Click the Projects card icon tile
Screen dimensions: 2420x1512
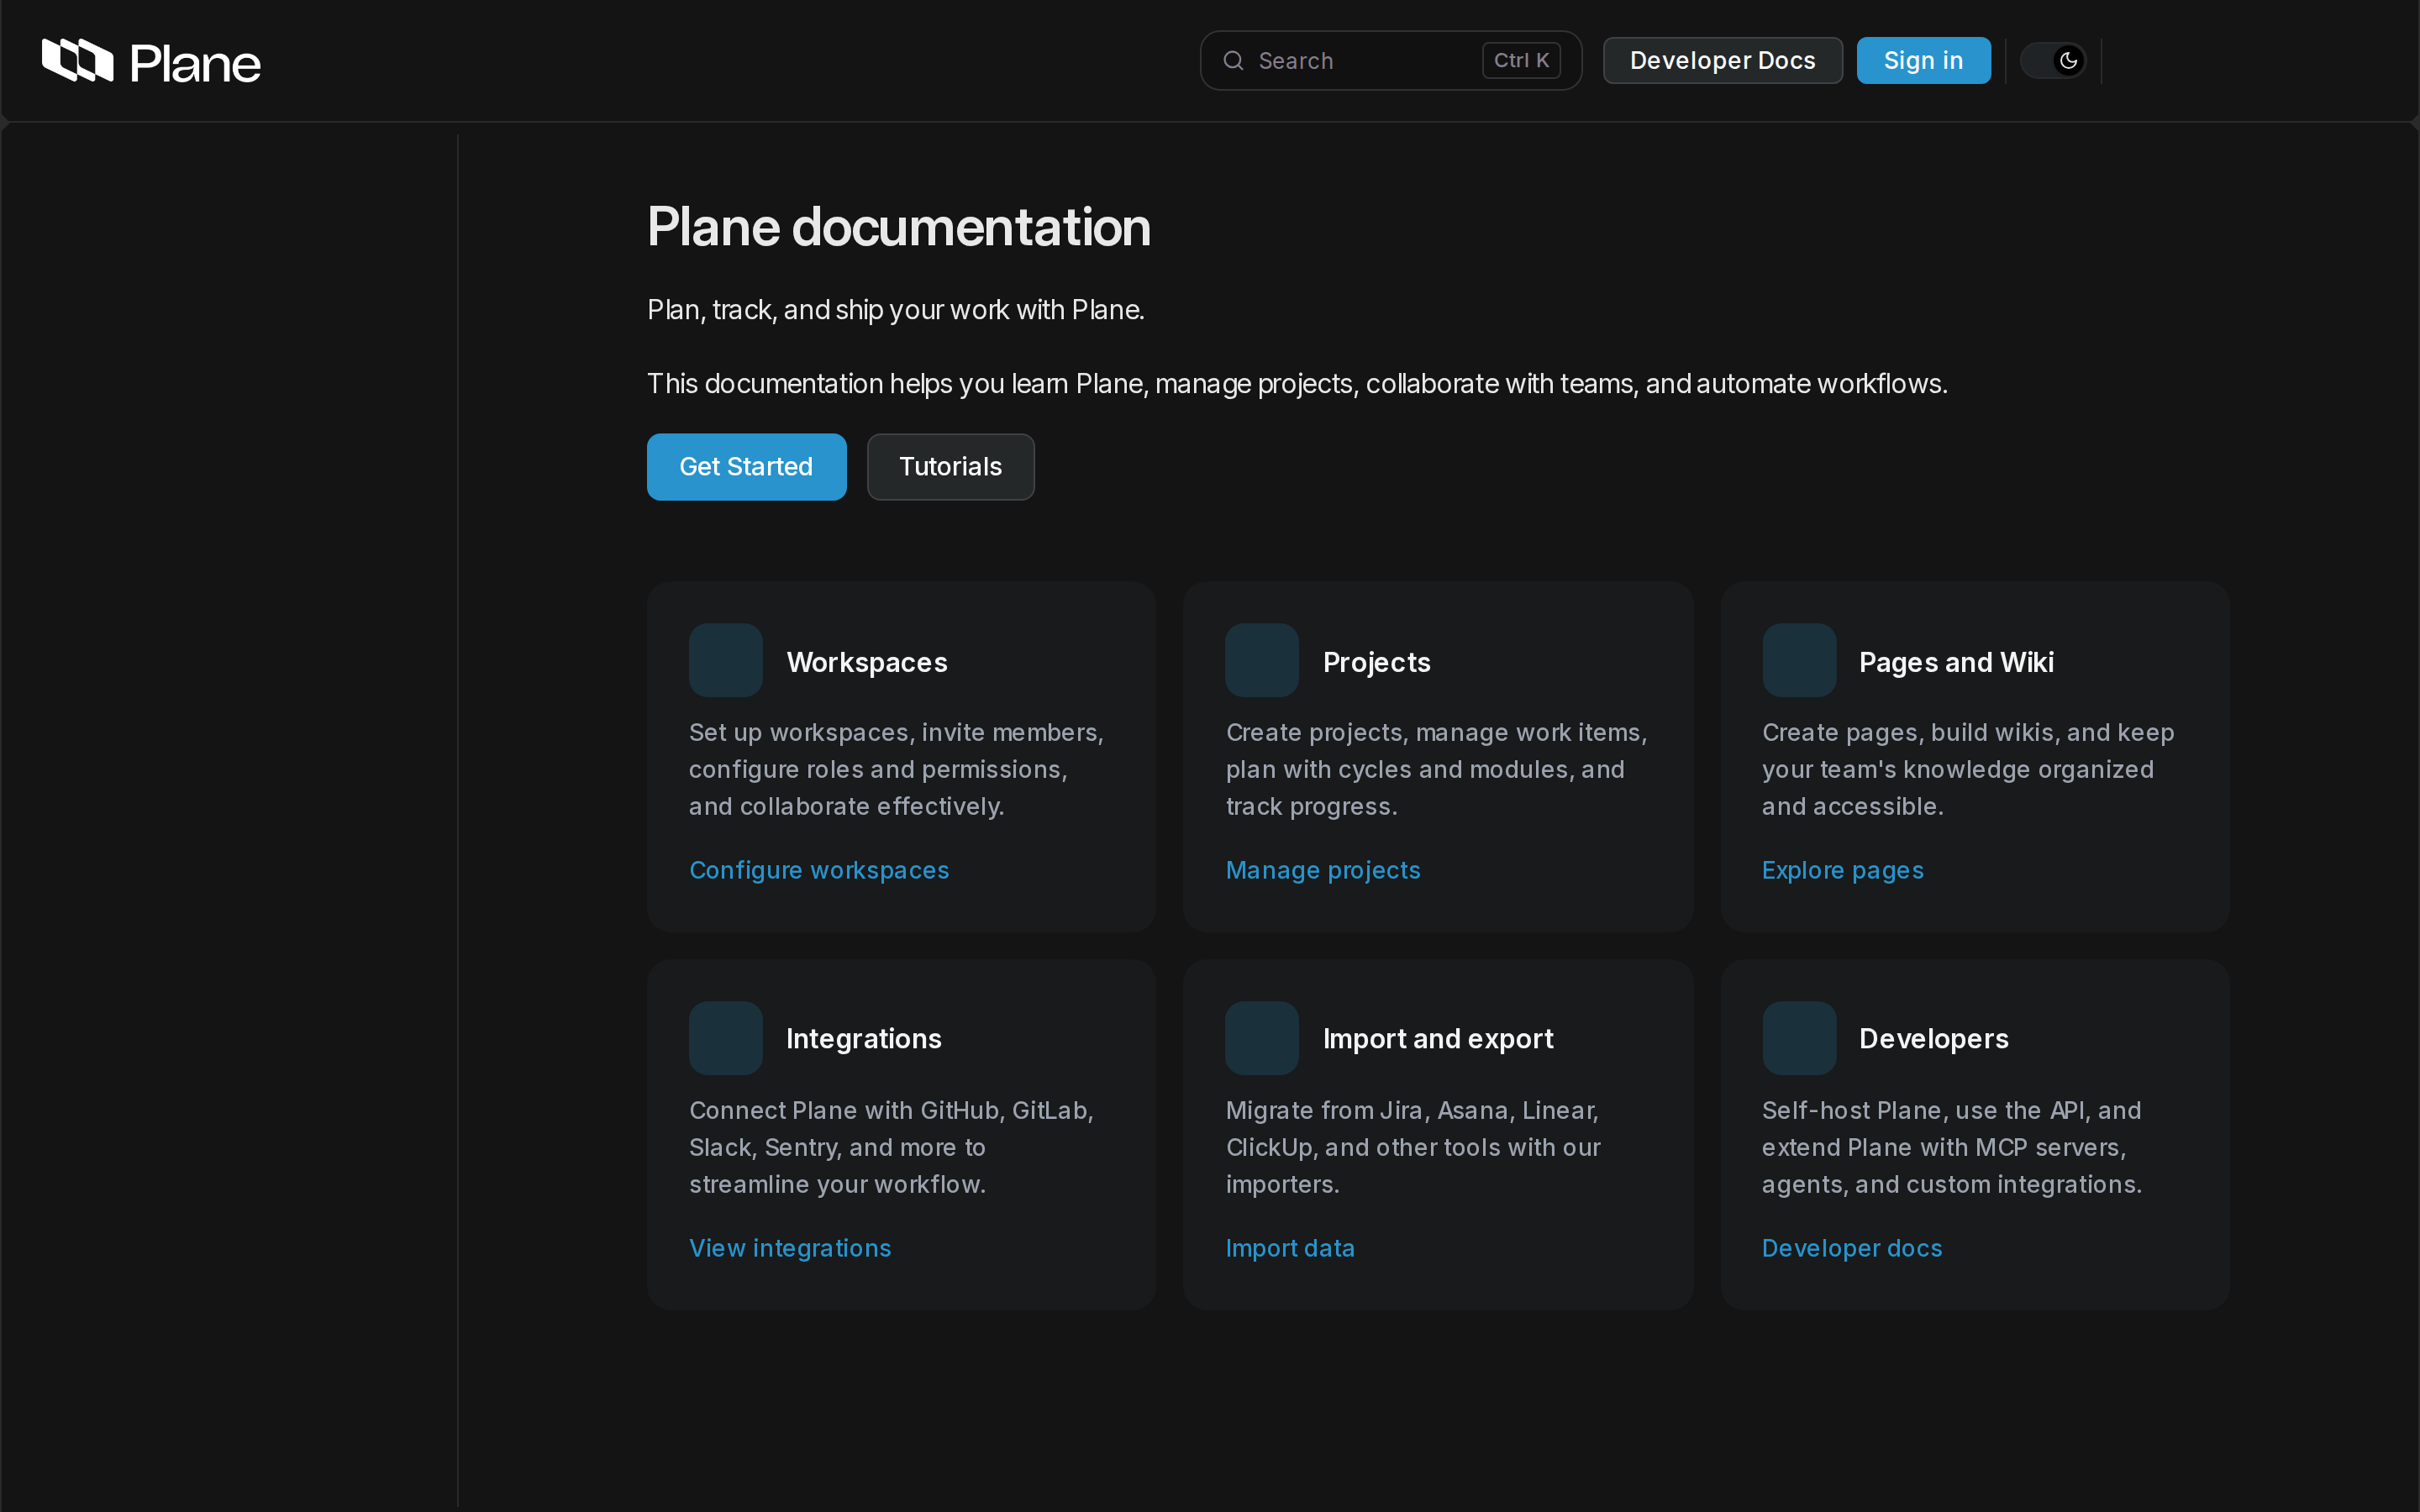pos(1262,660)
